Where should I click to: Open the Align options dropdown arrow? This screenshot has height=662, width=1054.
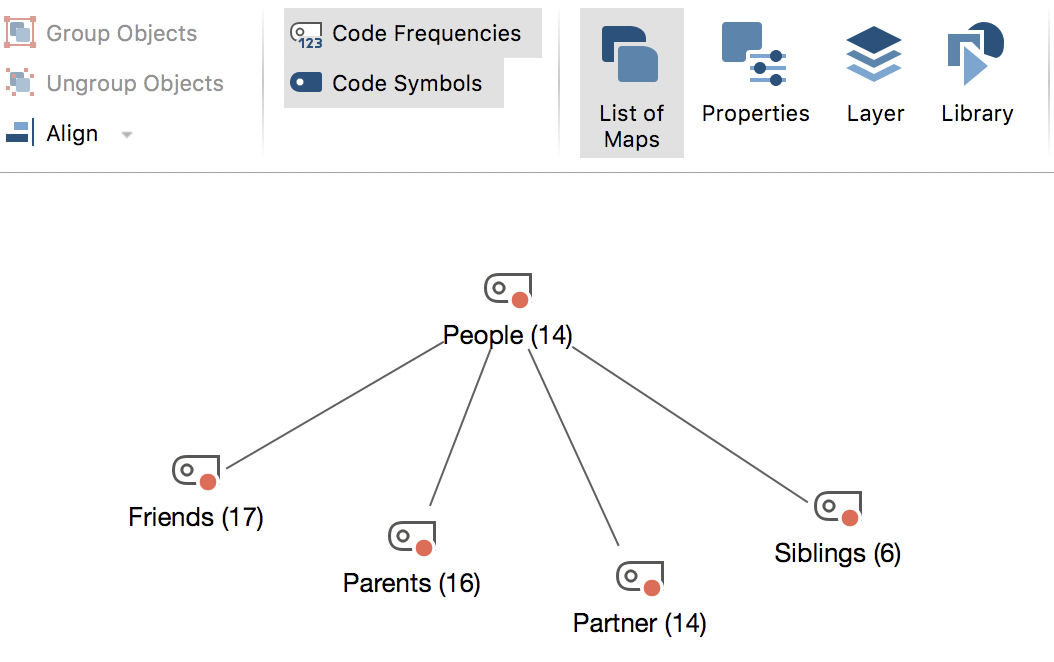point(127,133)
